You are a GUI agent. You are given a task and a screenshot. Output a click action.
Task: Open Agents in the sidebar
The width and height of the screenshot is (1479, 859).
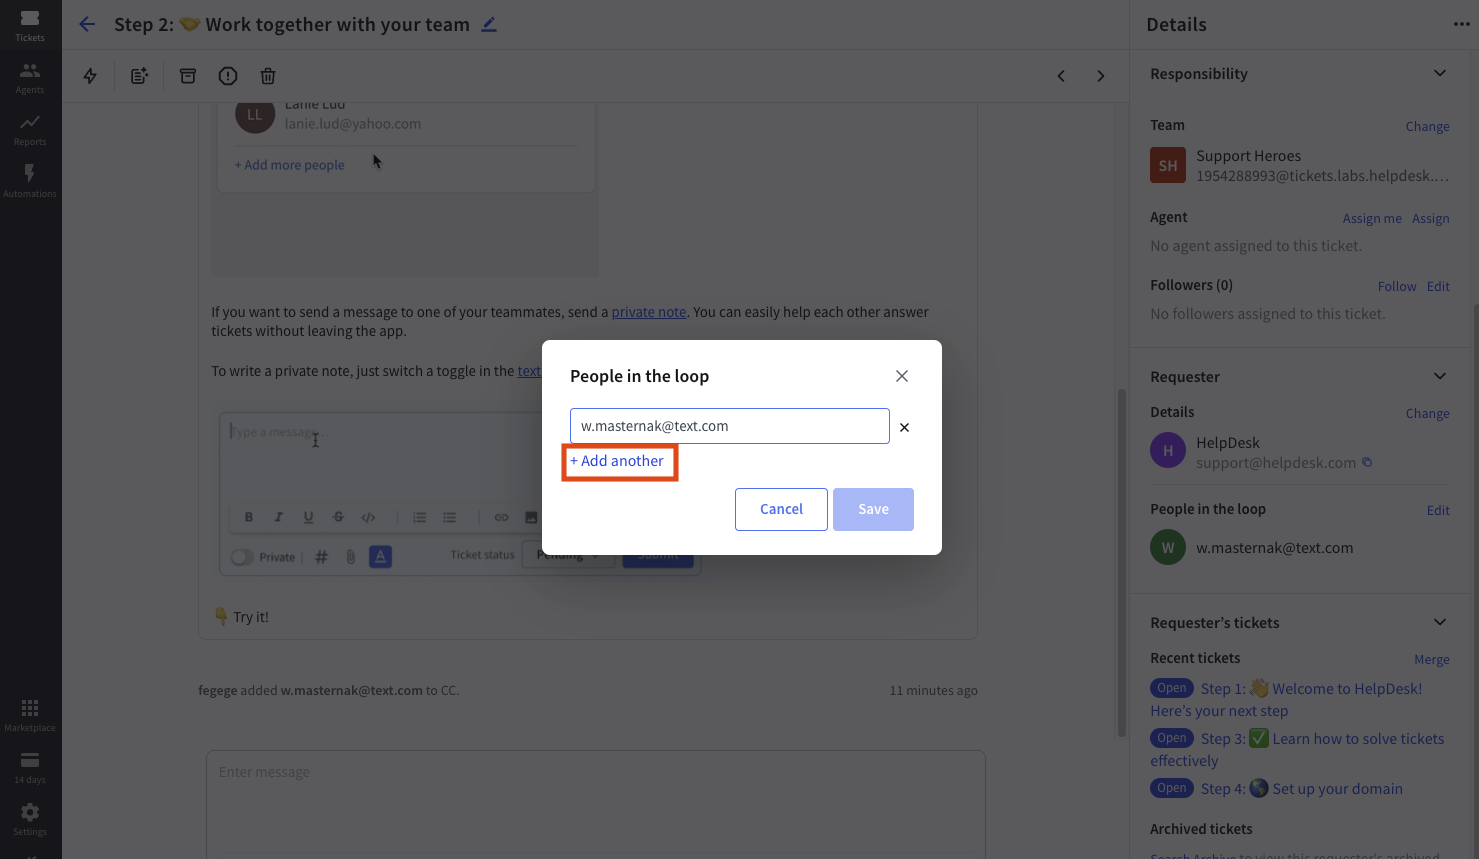tap(30, 76)
